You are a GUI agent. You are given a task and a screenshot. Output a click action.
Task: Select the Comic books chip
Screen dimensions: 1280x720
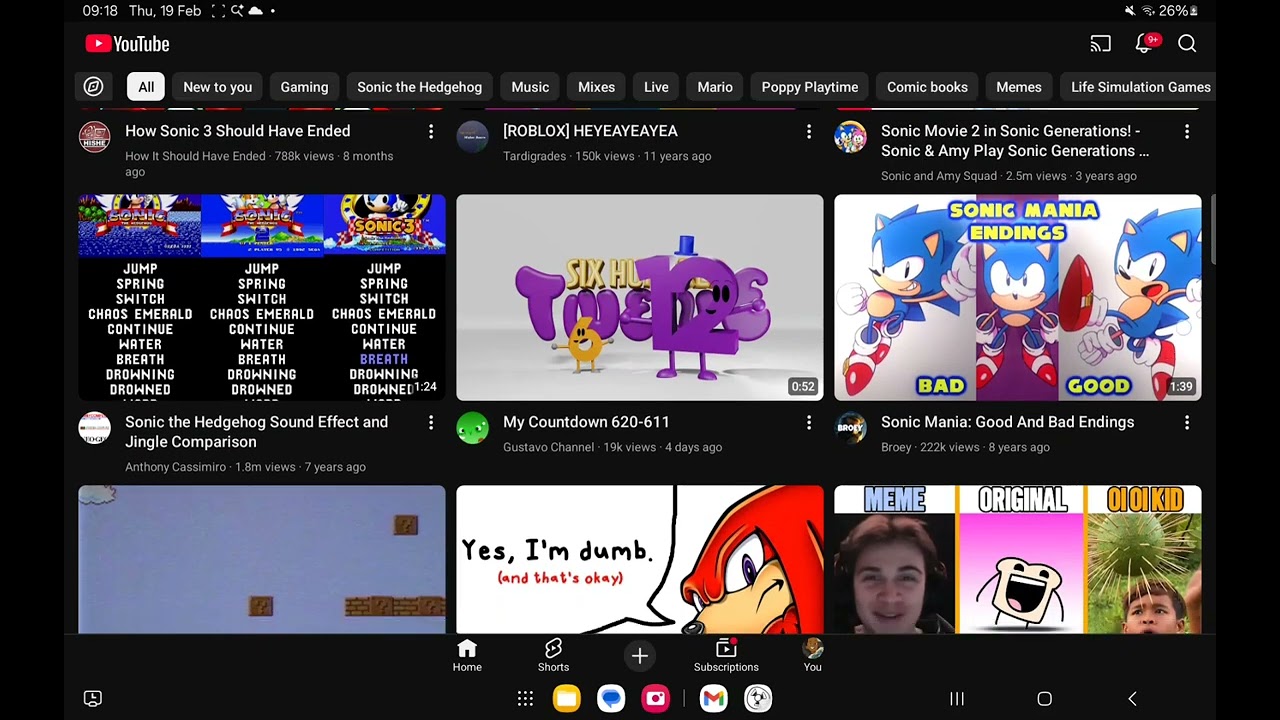[927, 87]
